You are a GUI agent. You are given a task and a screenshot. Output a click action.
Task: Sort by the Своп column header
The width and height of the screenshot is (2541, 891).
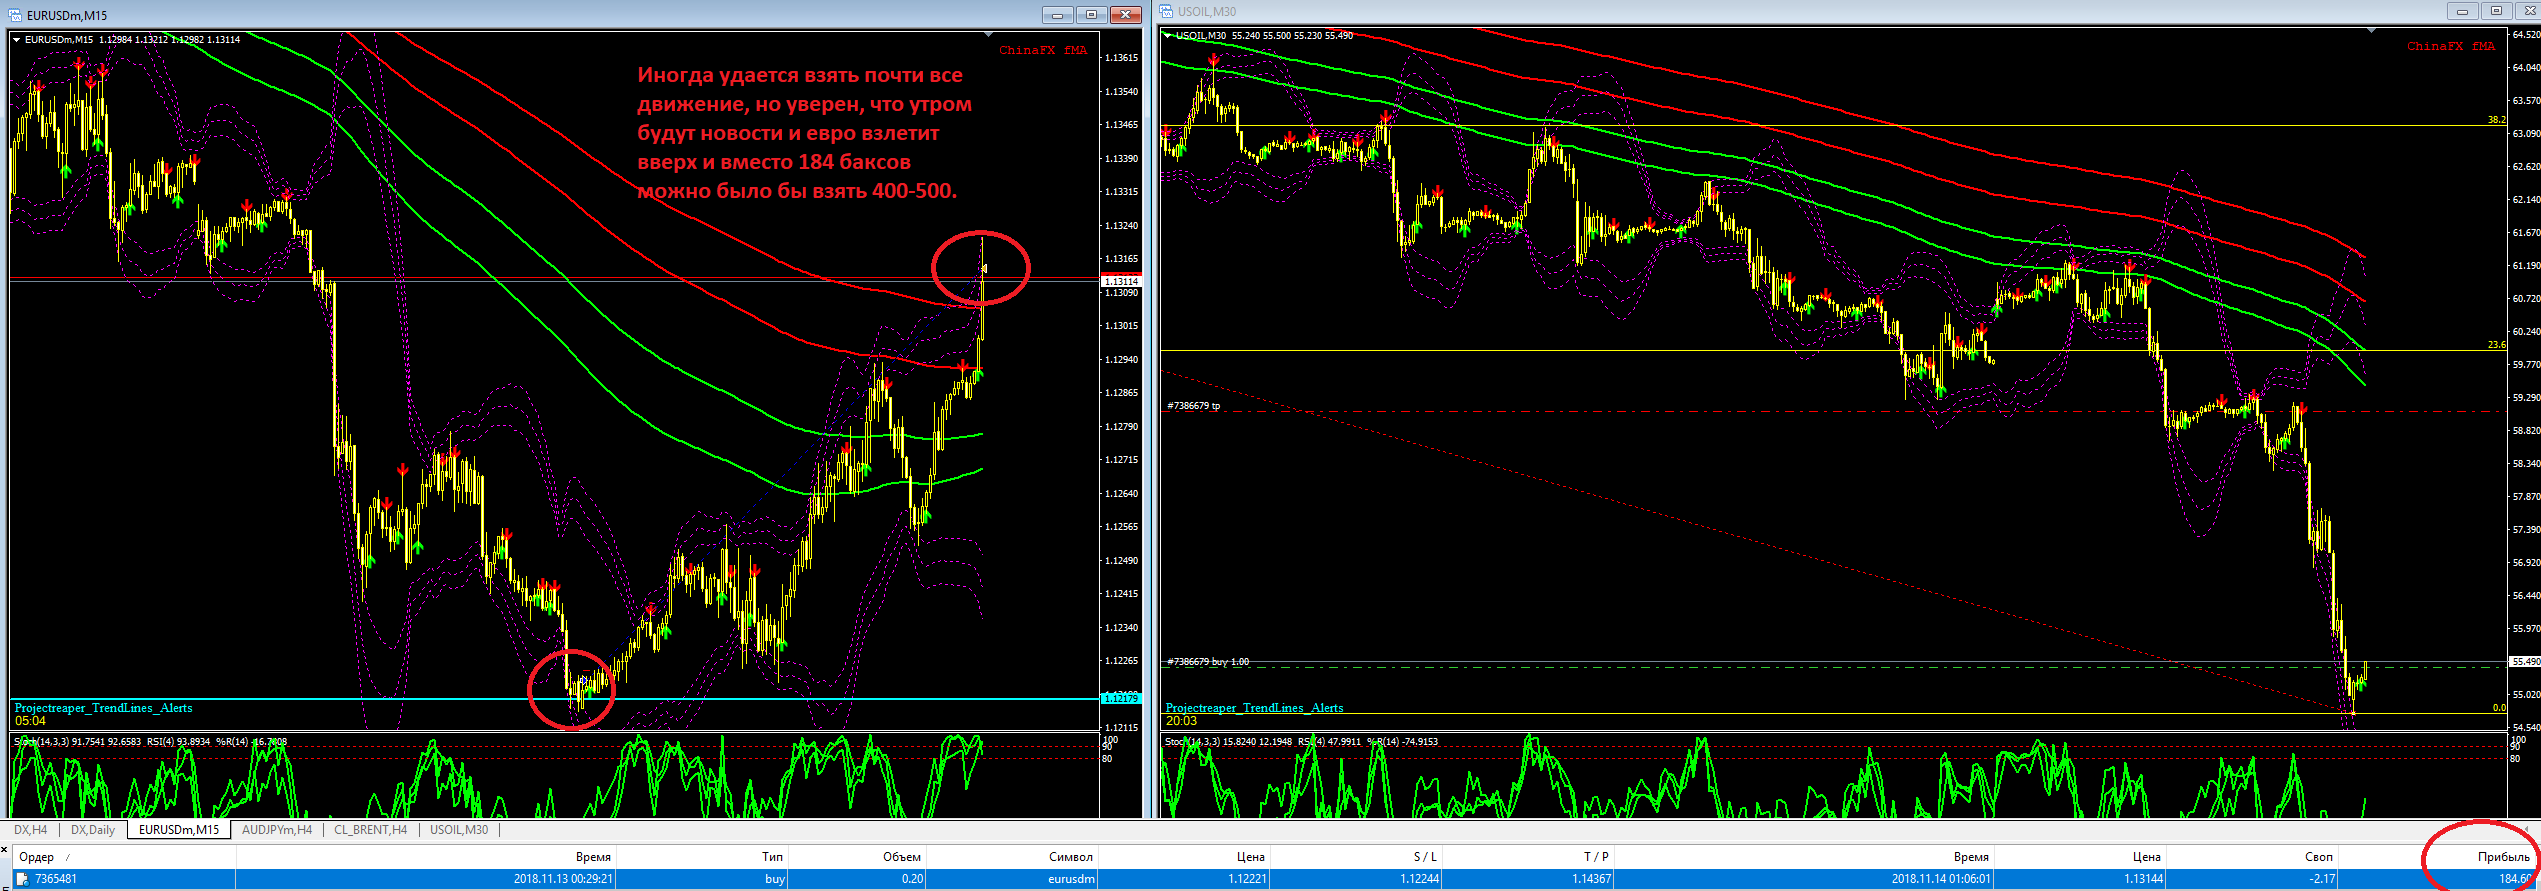tap(2252, 857)
